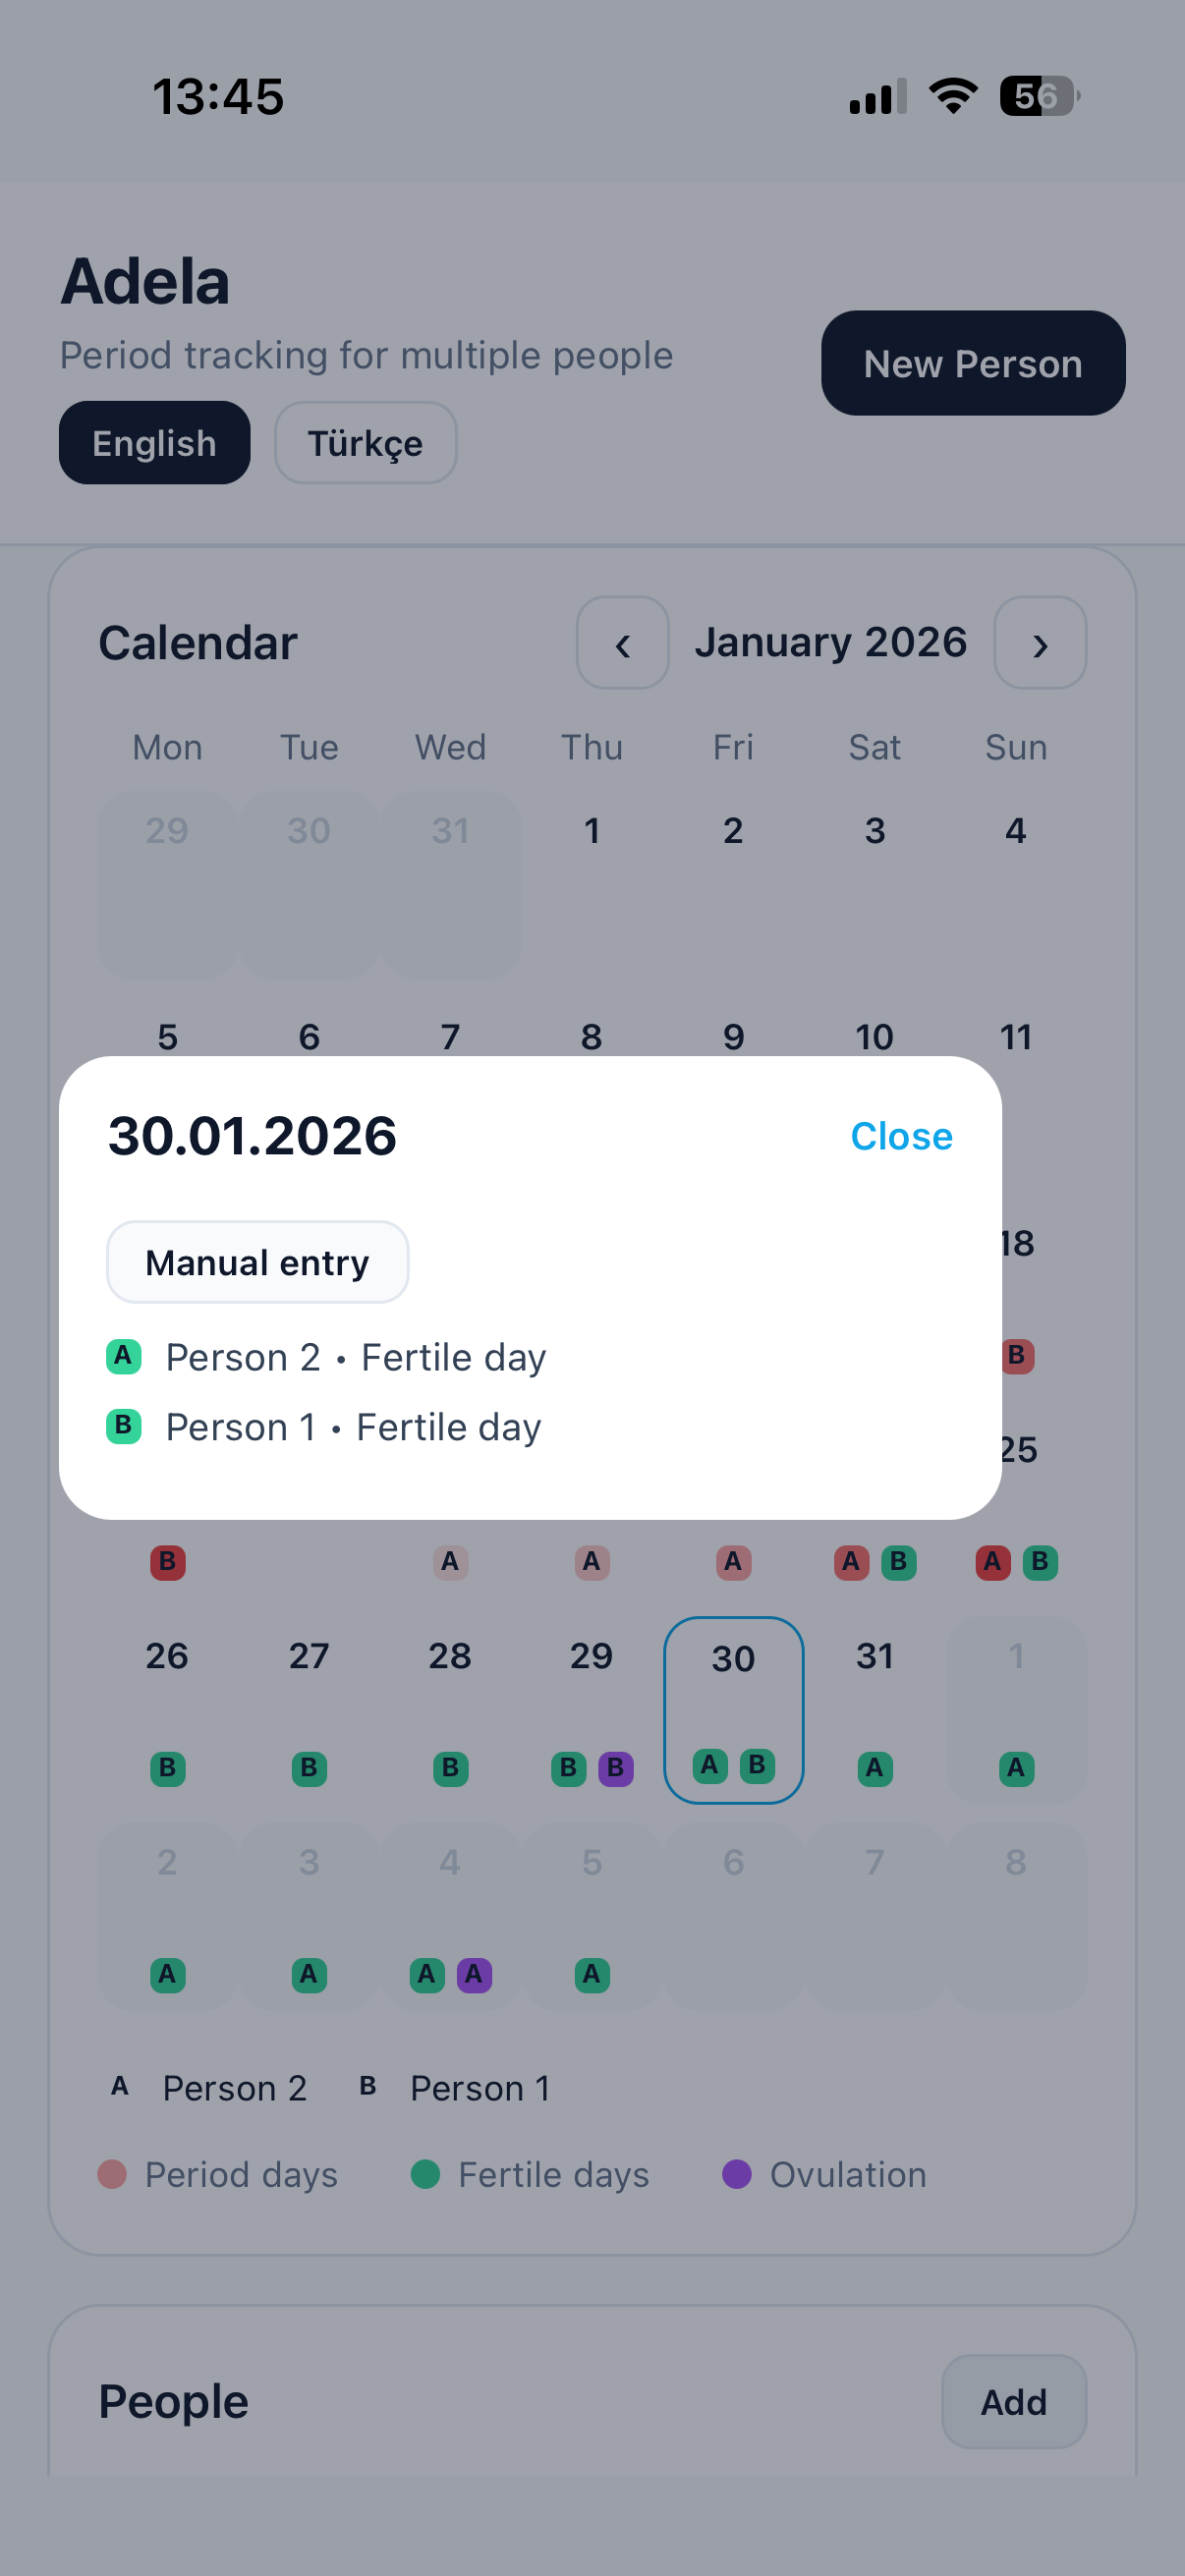Viewport: 1185px width, 2576px height.
Task: Click the green B fertile marker on January 30
Action: [758, 1765]
